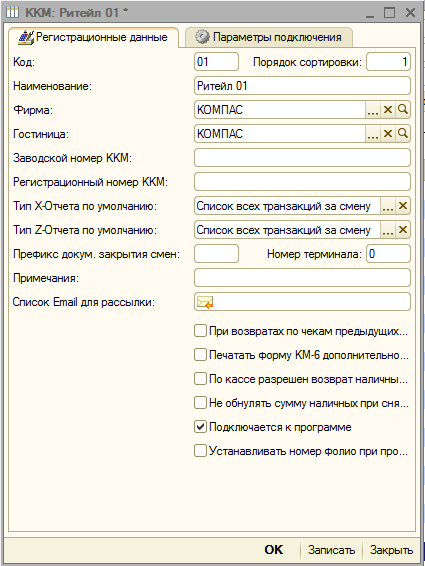Toggle 'При возвратах по чекам предыдущих' checkbox
This screenshot has height=566, width=425.
[200, 331]
